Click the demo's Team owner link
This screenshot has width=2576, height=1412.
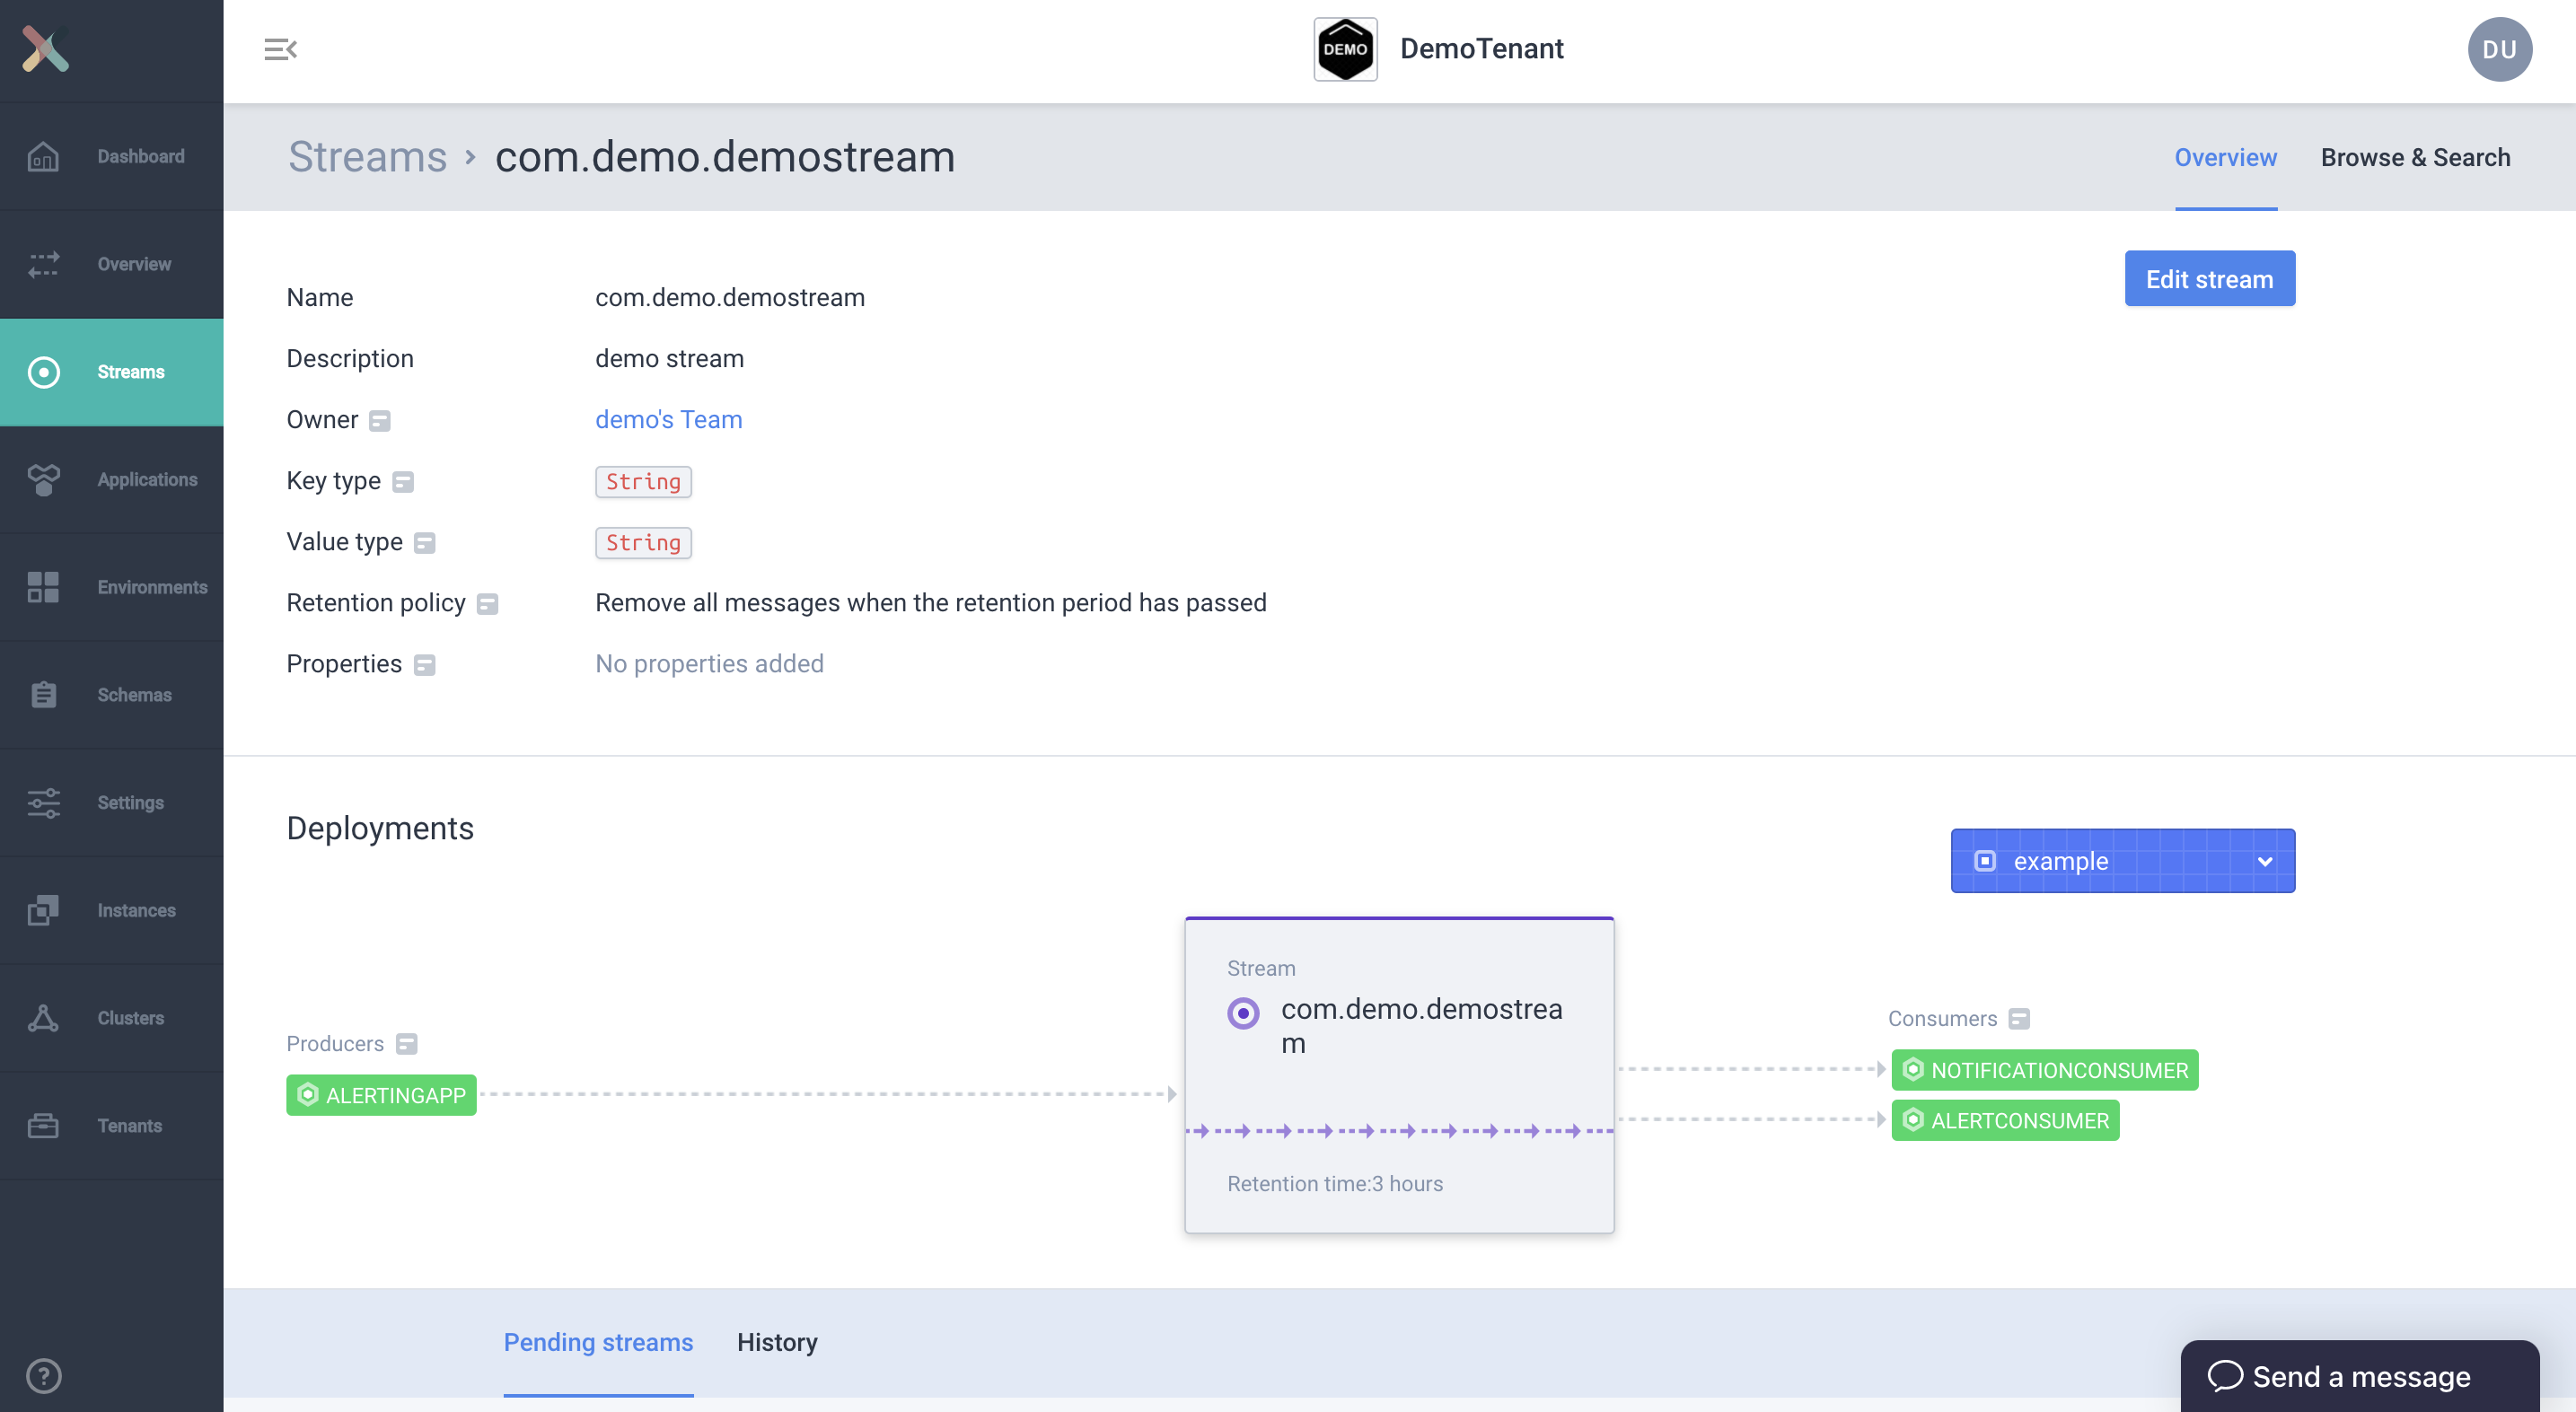668,419
